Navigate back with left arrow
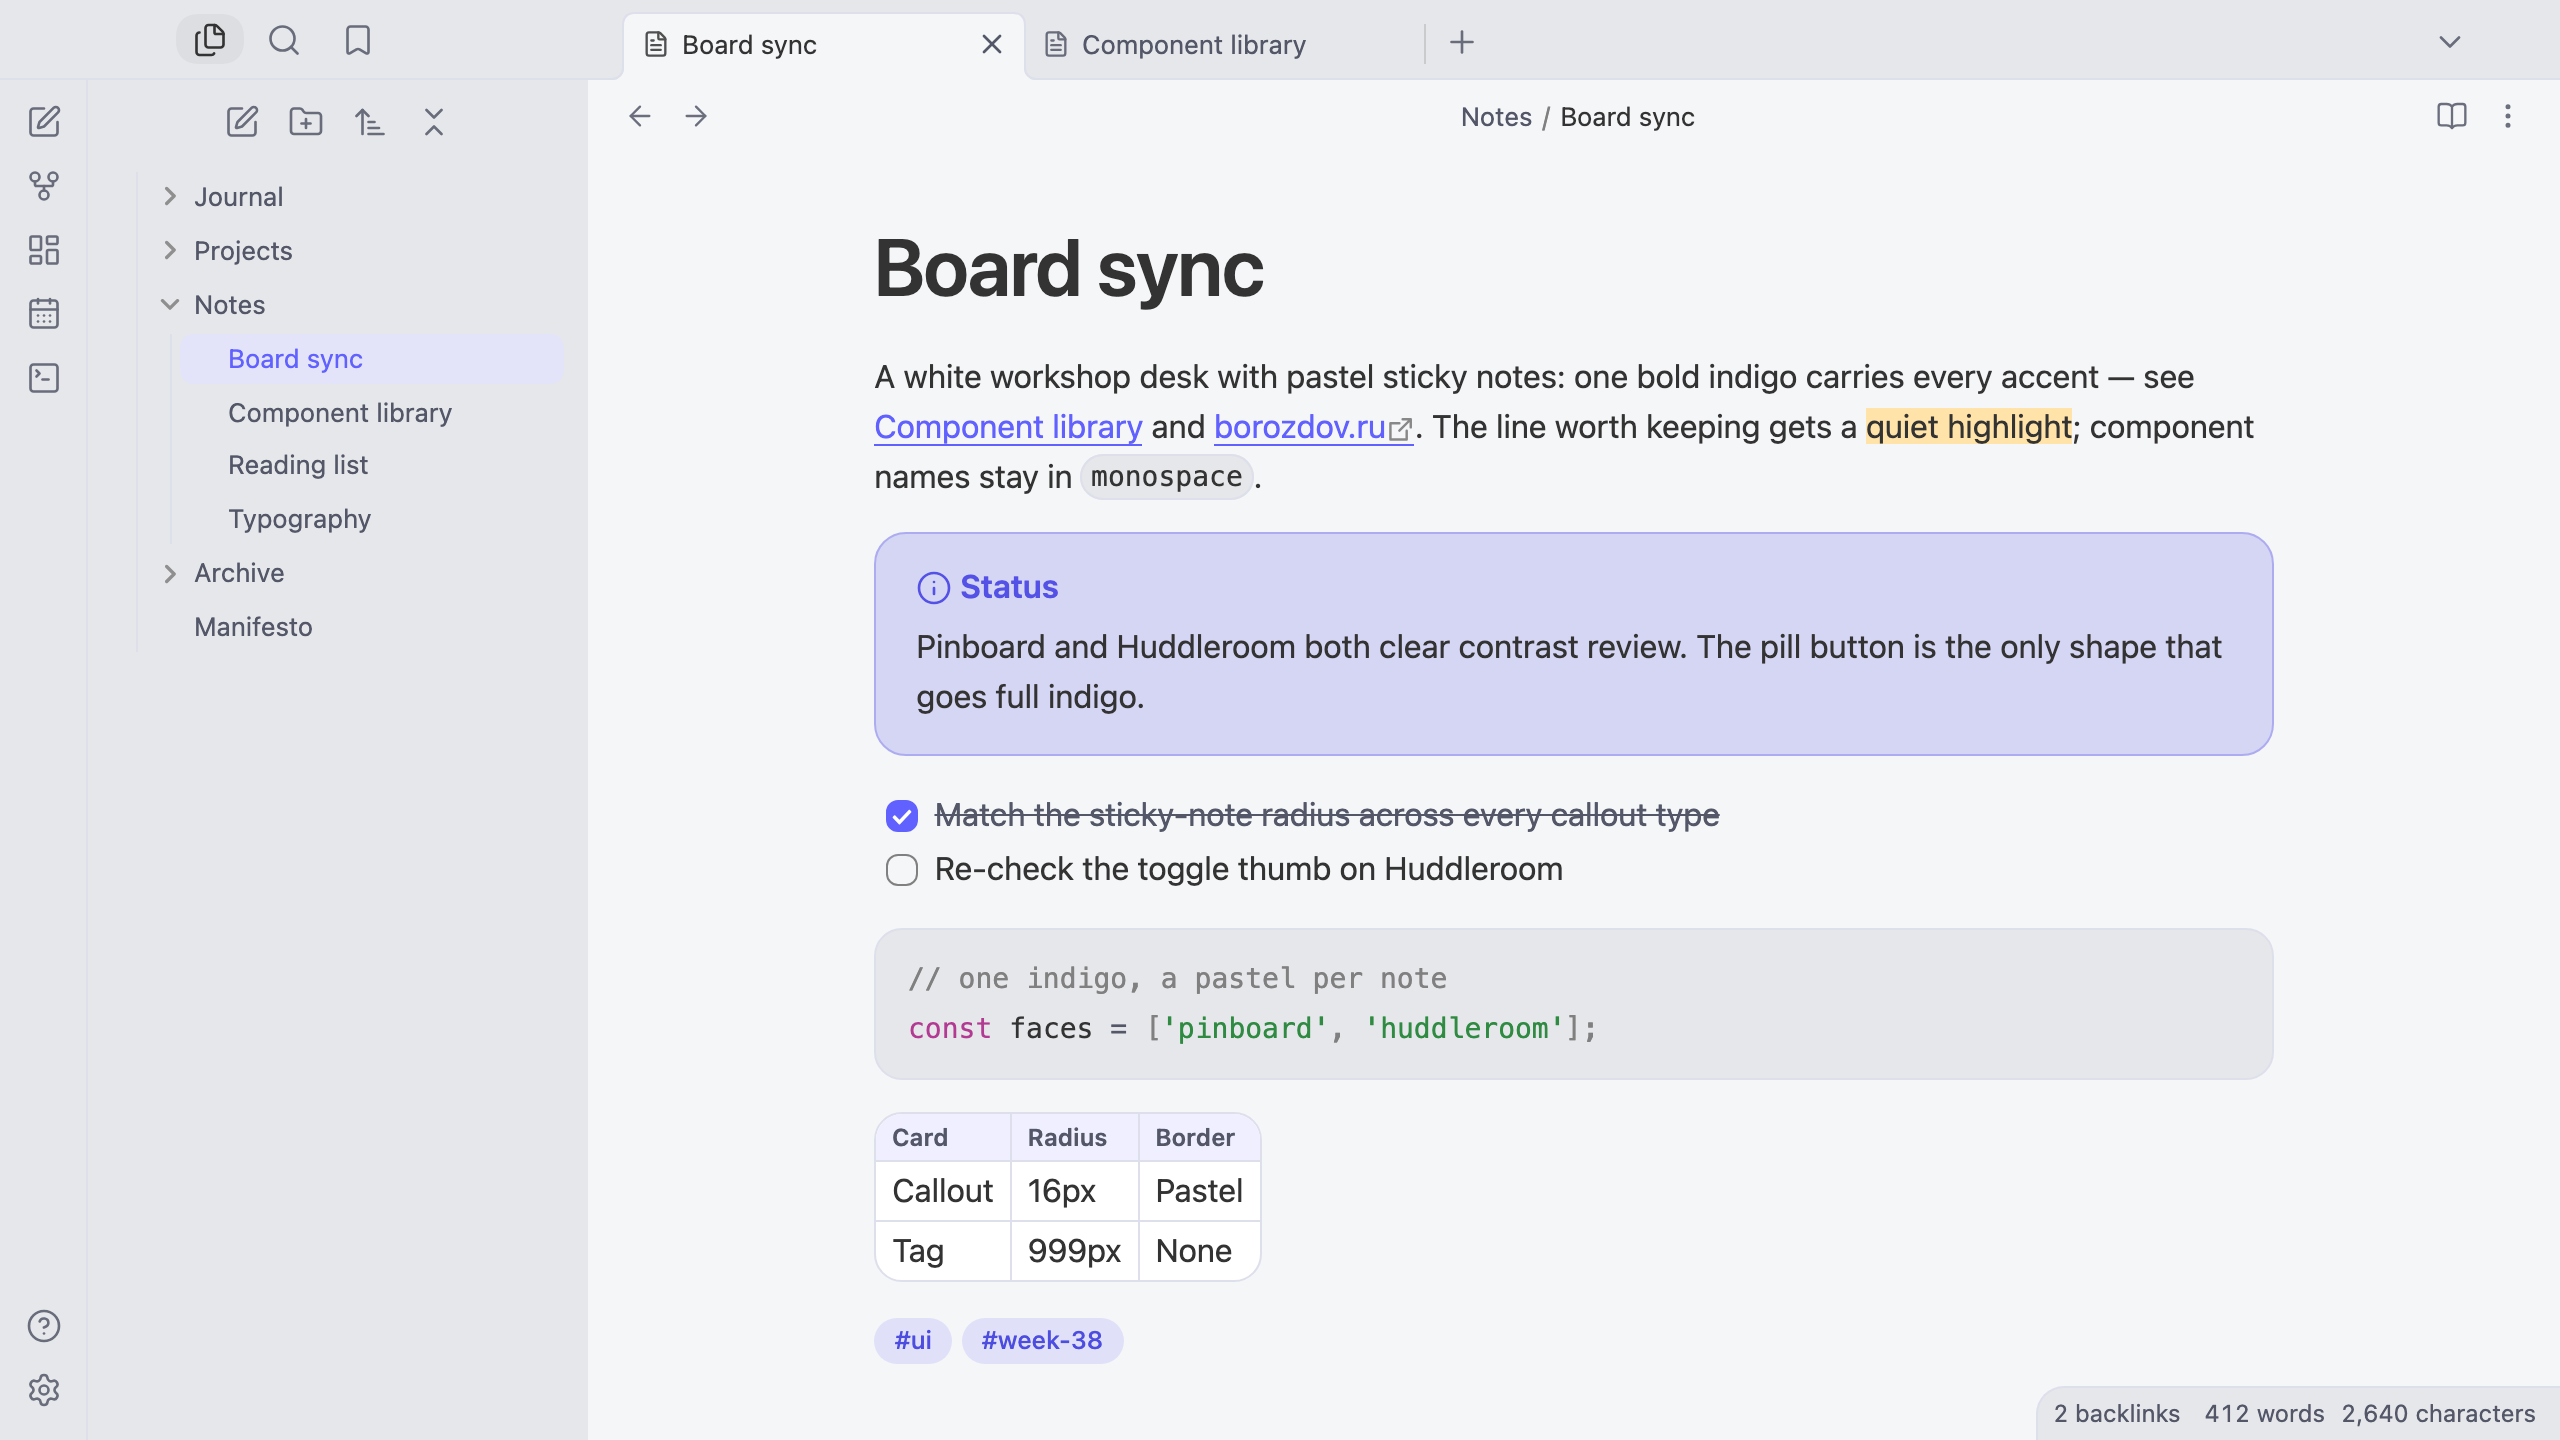2560x1440 pixels. (x=640, y=117)
